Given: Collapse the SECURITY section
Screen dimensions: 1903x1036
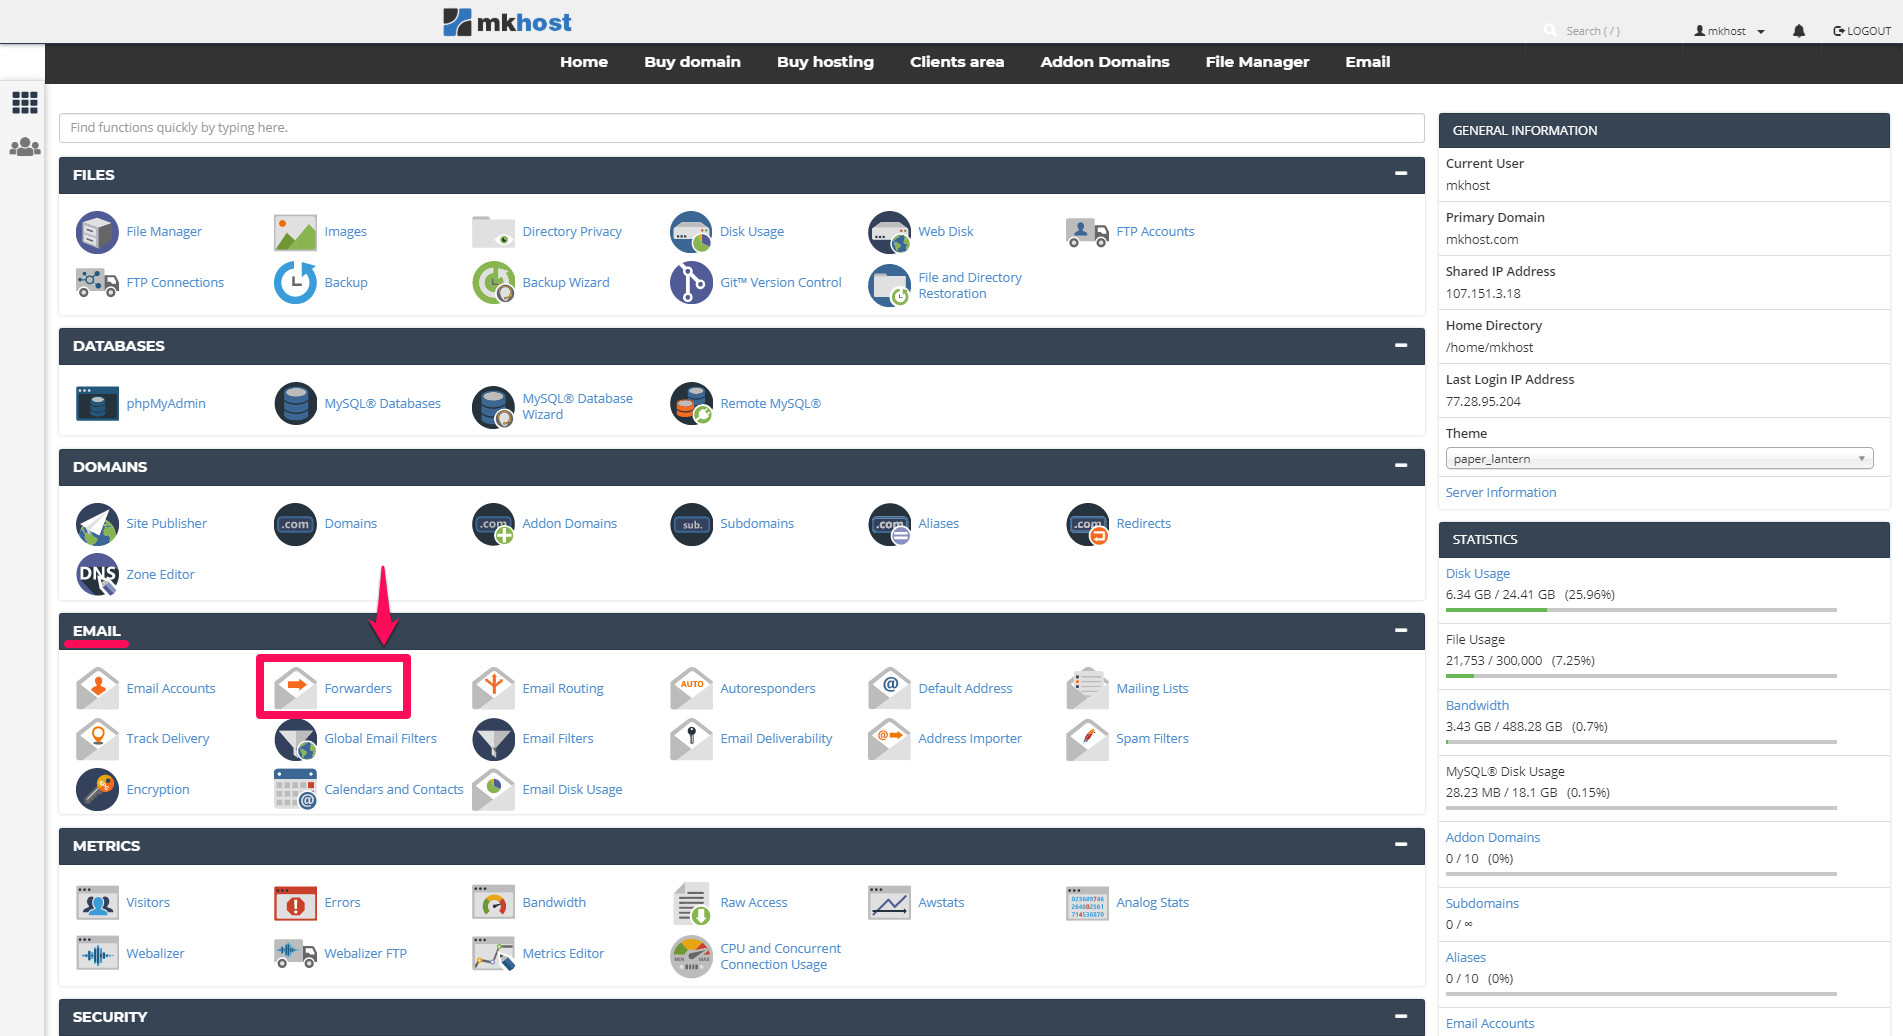Looking at the screenshot, I should pyautogui.click(x=1401, y=1016).
